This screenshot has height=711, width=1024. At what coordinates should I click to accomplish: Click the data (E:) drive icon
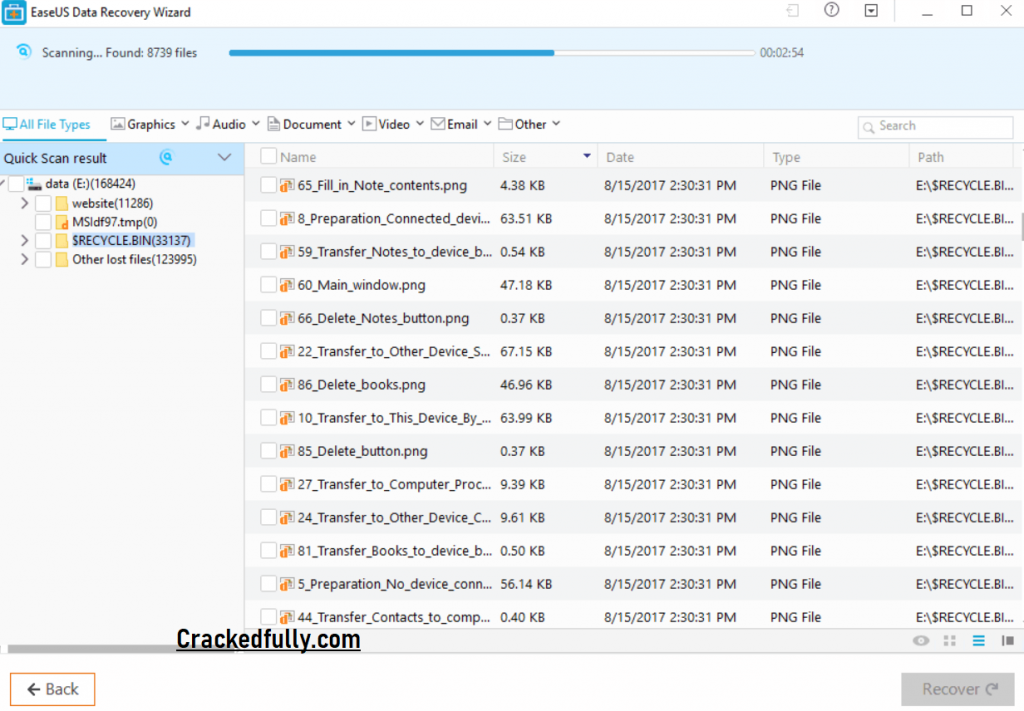pyautogui.click(x=34, y=184)
